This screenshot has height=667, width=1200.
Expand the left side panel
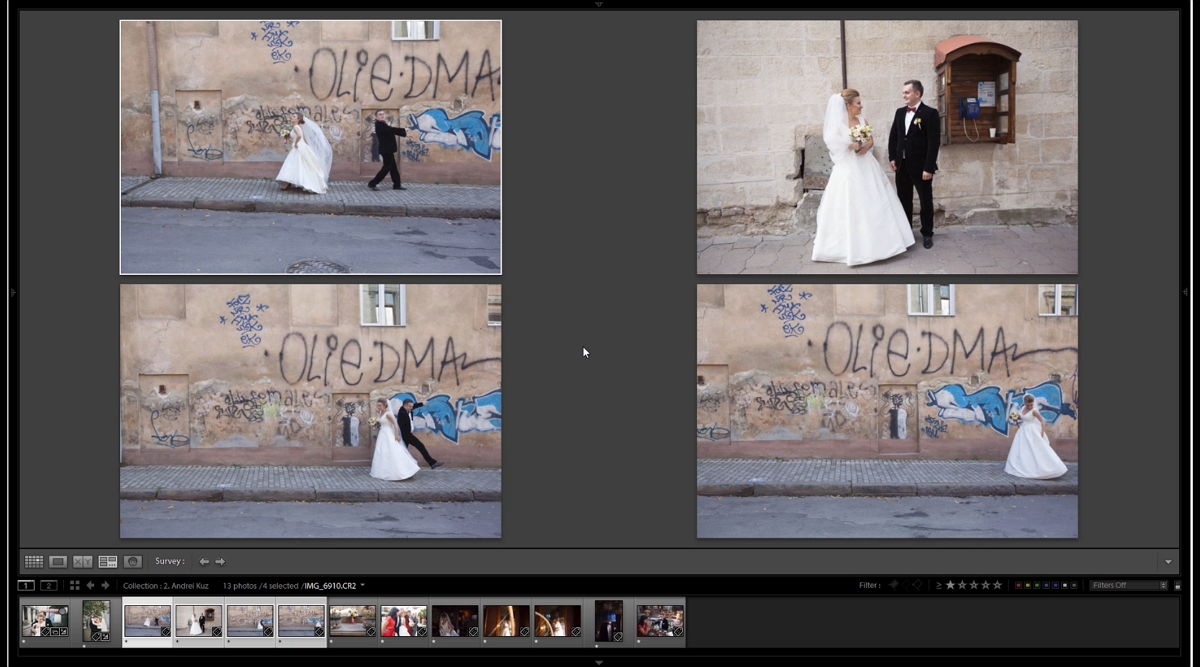[13, 292]
